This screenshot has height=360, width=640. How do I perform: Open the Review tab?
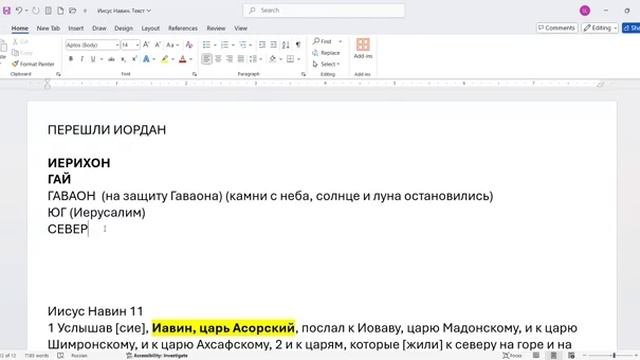click(216, 28)
